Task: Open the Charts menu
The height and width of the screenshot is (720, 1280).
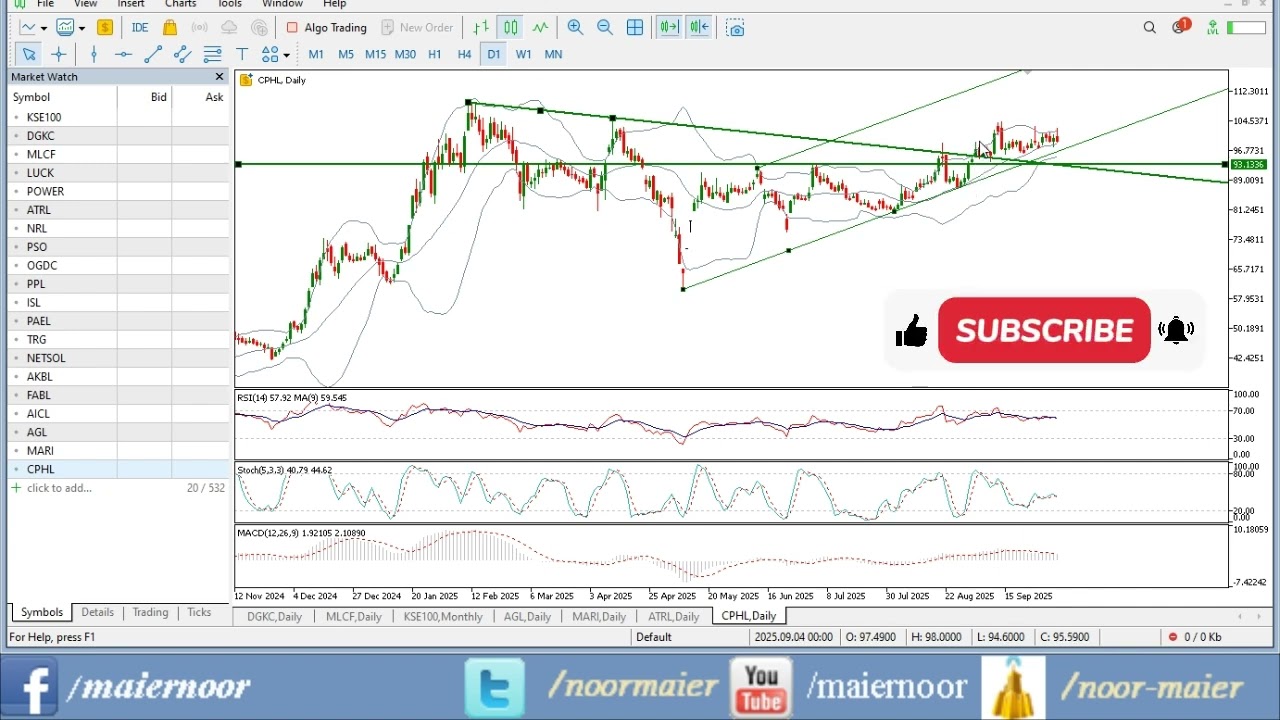Action: (x=180, y=4)
